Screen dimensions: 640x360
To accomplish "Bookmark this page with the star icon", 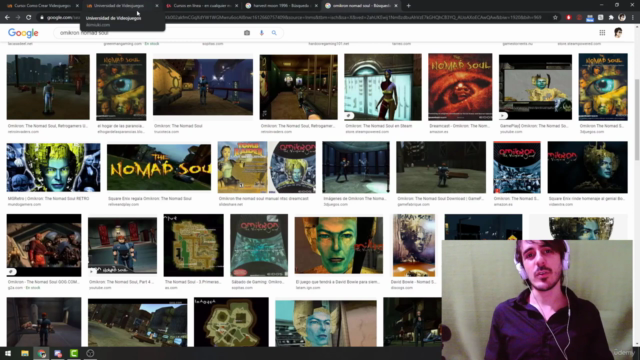I will tap(555, 18).
